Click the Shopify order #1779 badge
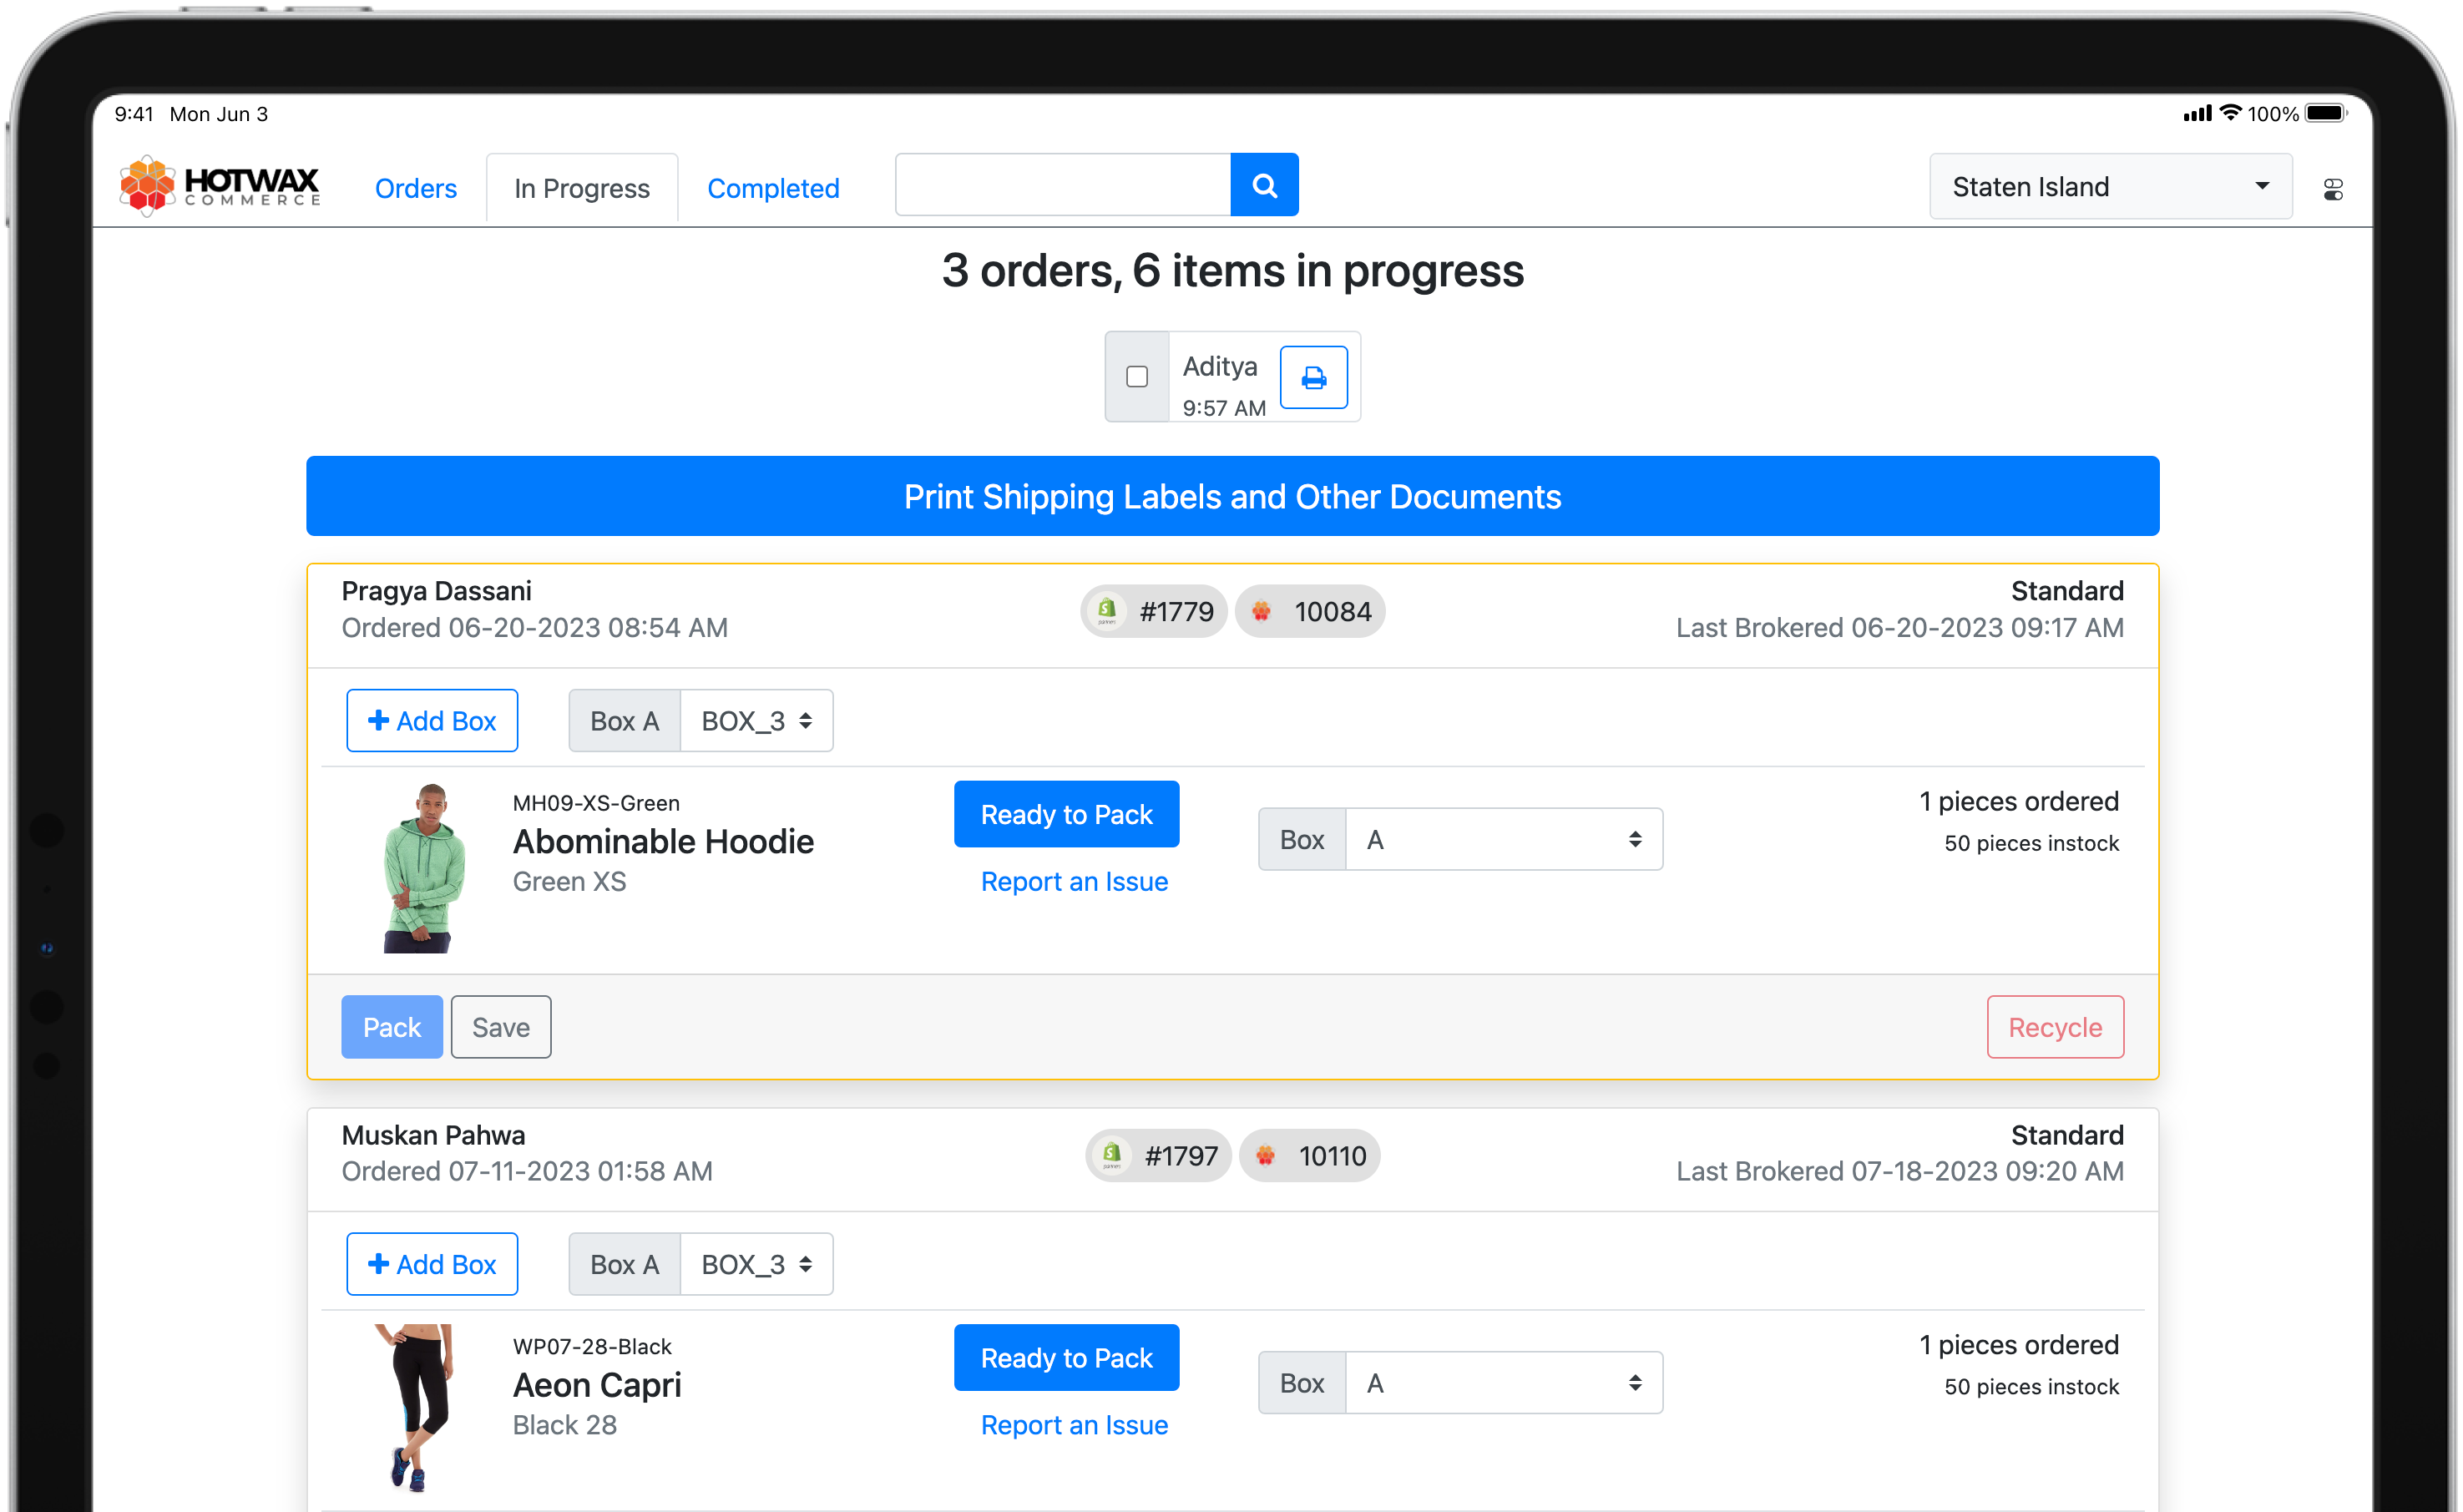Screen dimensions: 2463x1512 [x=1155, y=611]
